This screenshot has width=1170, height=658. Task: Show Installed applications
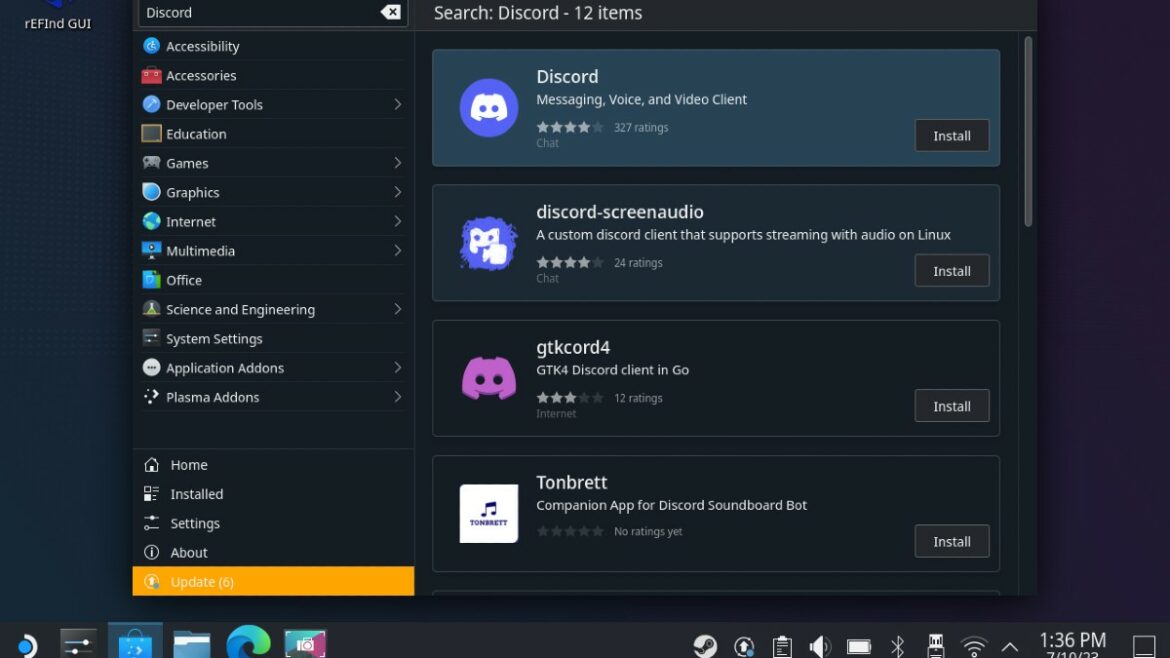point(272,494)
